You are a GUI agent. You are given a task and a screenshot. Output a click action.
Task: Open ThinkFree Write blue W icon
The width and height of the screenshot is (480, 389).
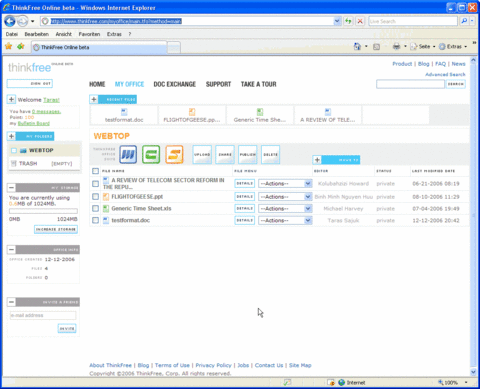[x=128, y=154]
